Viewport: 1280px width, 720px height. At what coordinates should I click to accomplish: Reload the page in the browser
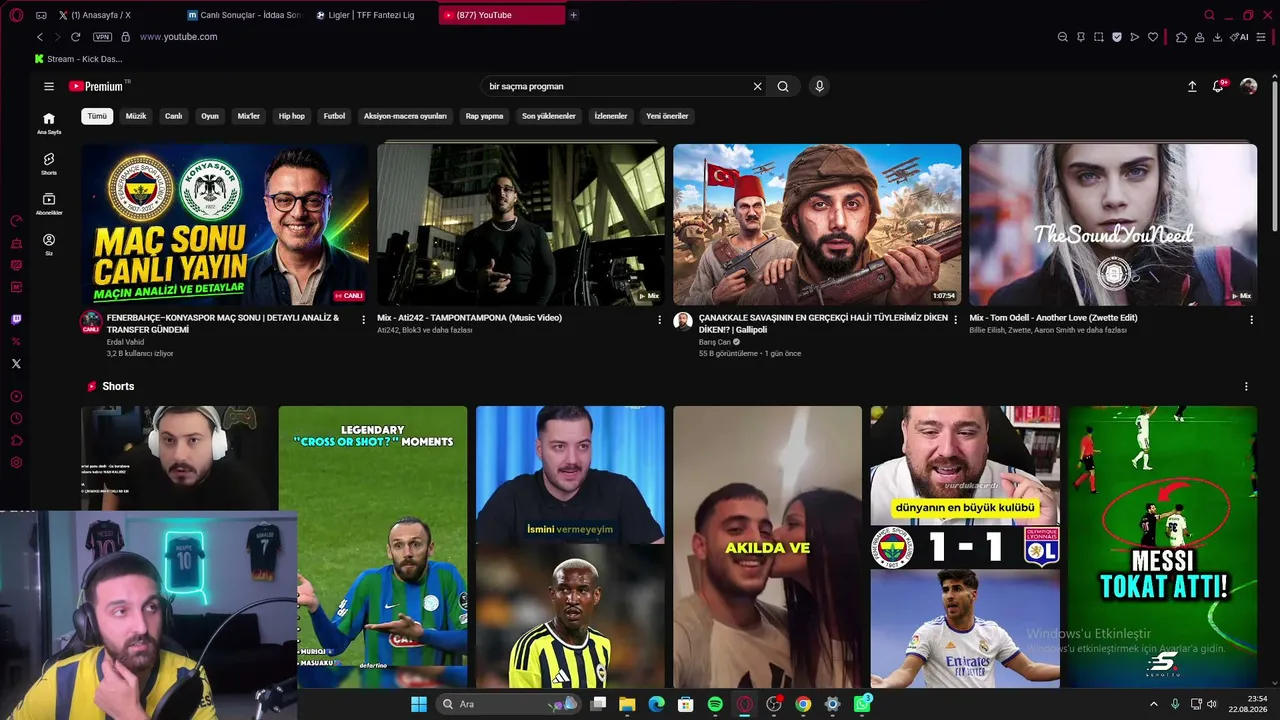pos(75,37)
